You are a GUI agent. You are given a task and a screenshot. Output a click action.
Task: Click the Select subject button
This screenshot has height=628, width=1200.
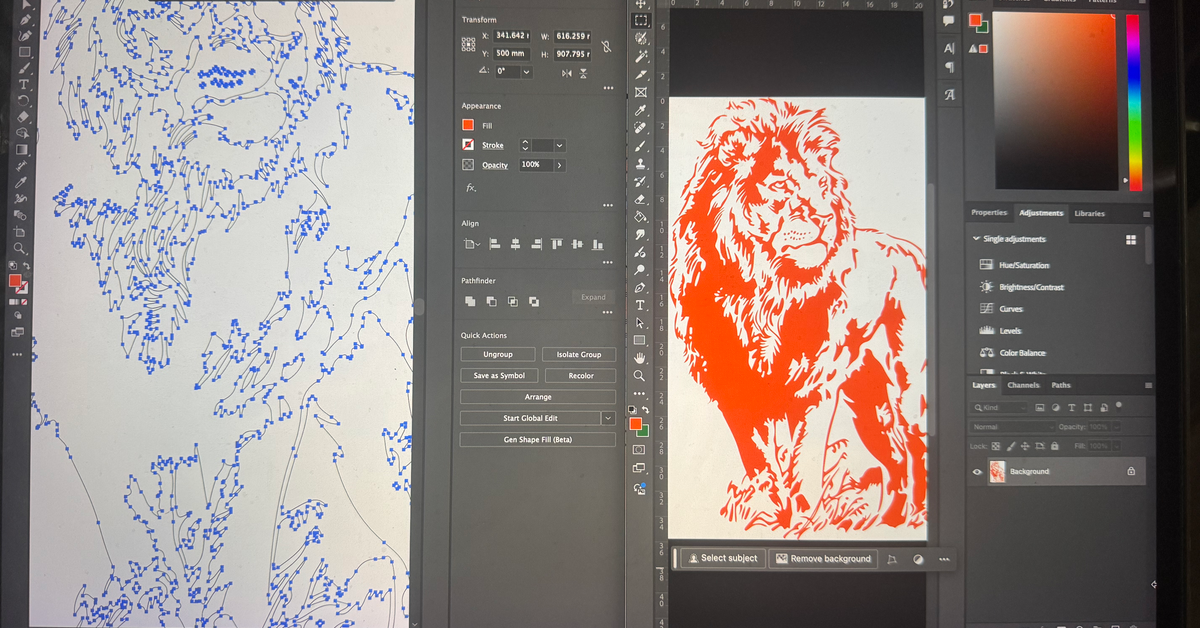pos(722,558)
